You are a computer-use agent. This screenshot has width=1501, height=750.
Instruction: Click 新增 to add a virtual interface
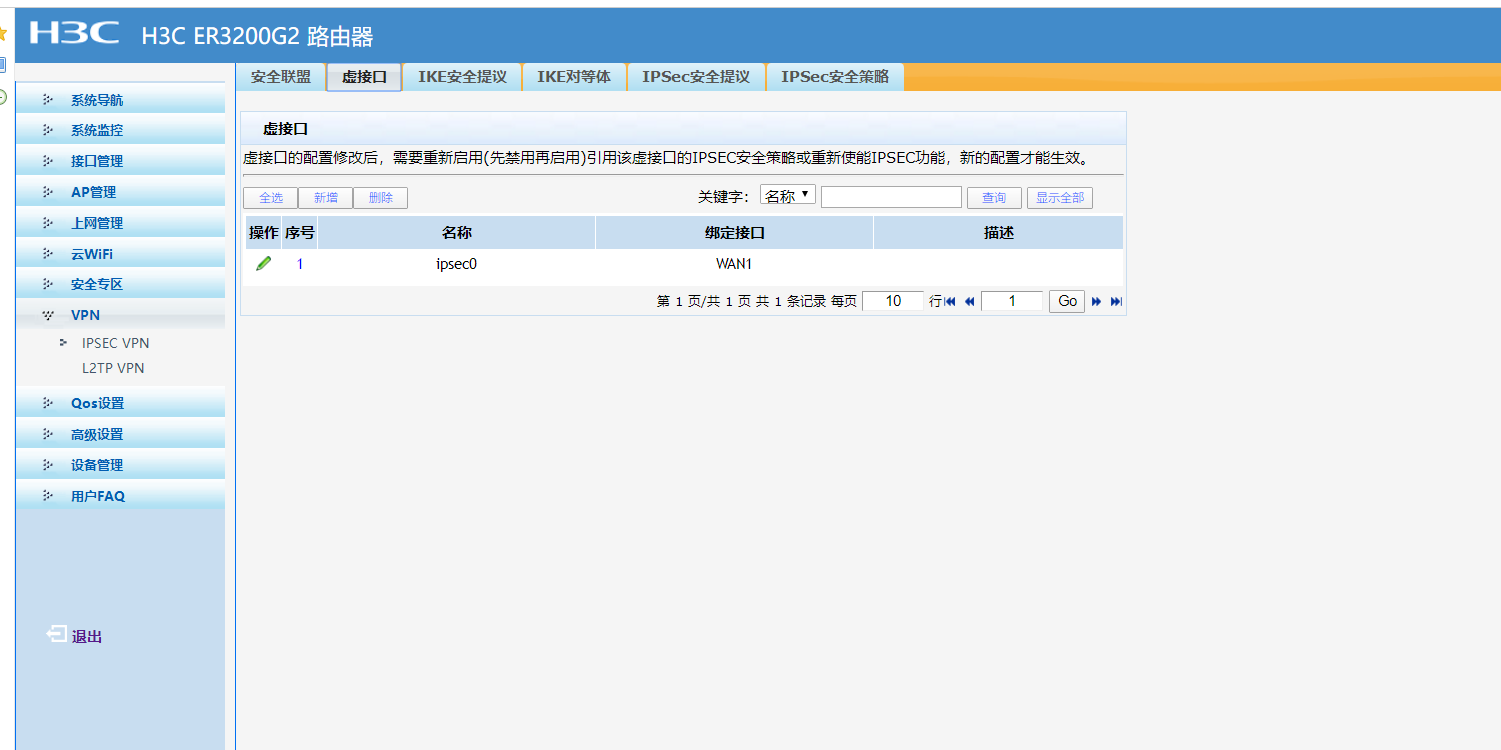pyautogui.click(x=325, y=198)
